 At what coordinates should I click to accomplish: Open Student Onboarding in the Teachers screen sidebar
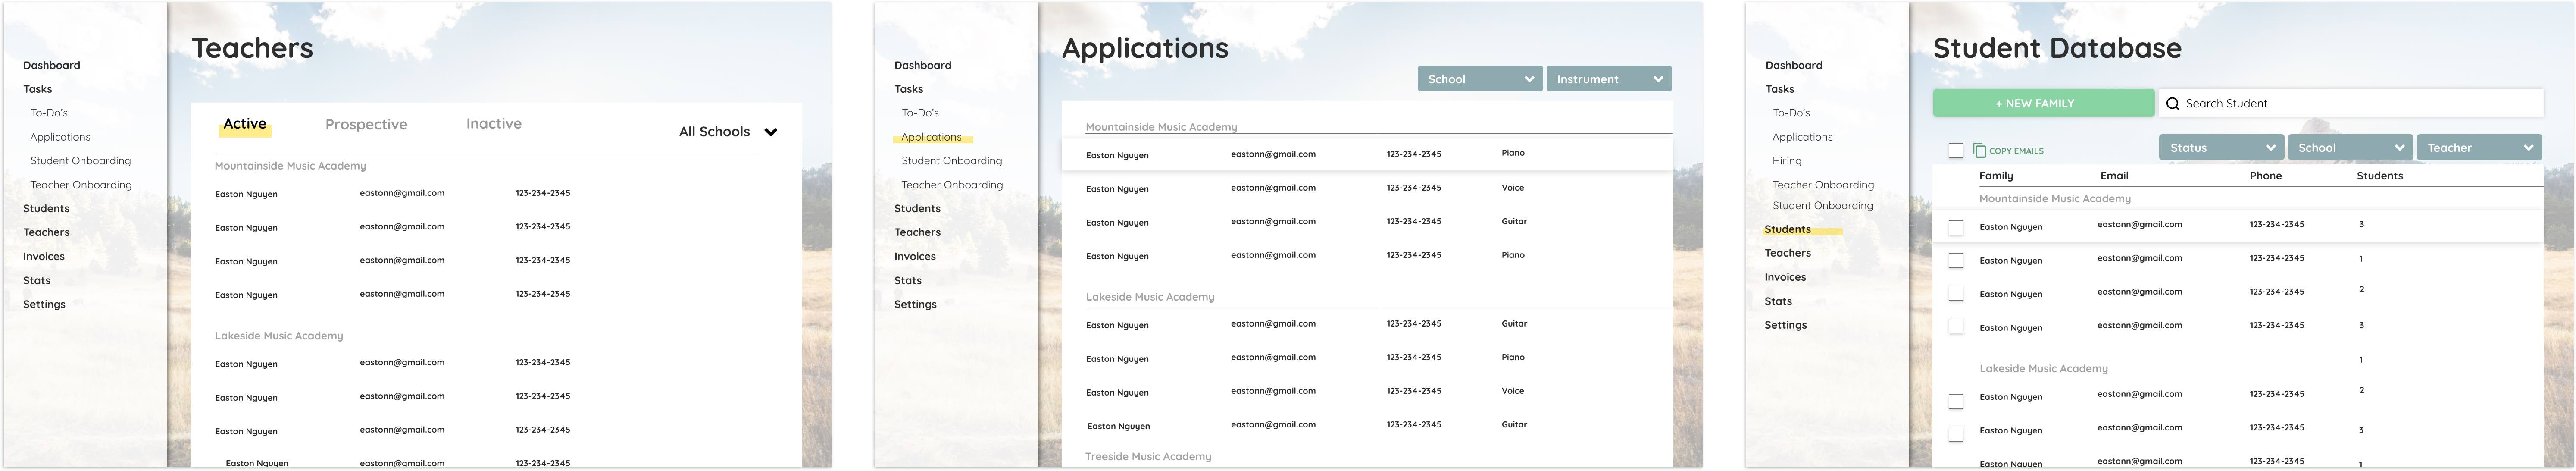[x=80, y=161]
